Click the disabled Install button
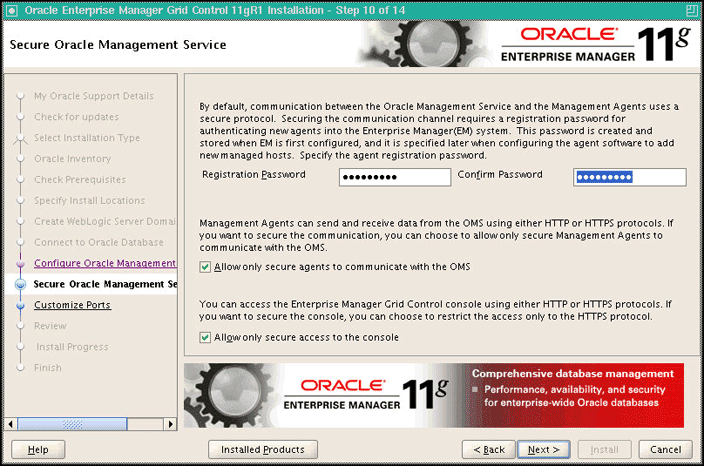 [604, 449]
